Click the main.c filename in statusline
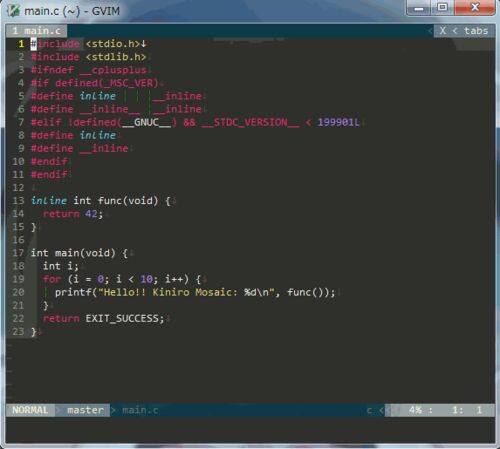The height and width of the screenshot is (449, 500). 140,410
